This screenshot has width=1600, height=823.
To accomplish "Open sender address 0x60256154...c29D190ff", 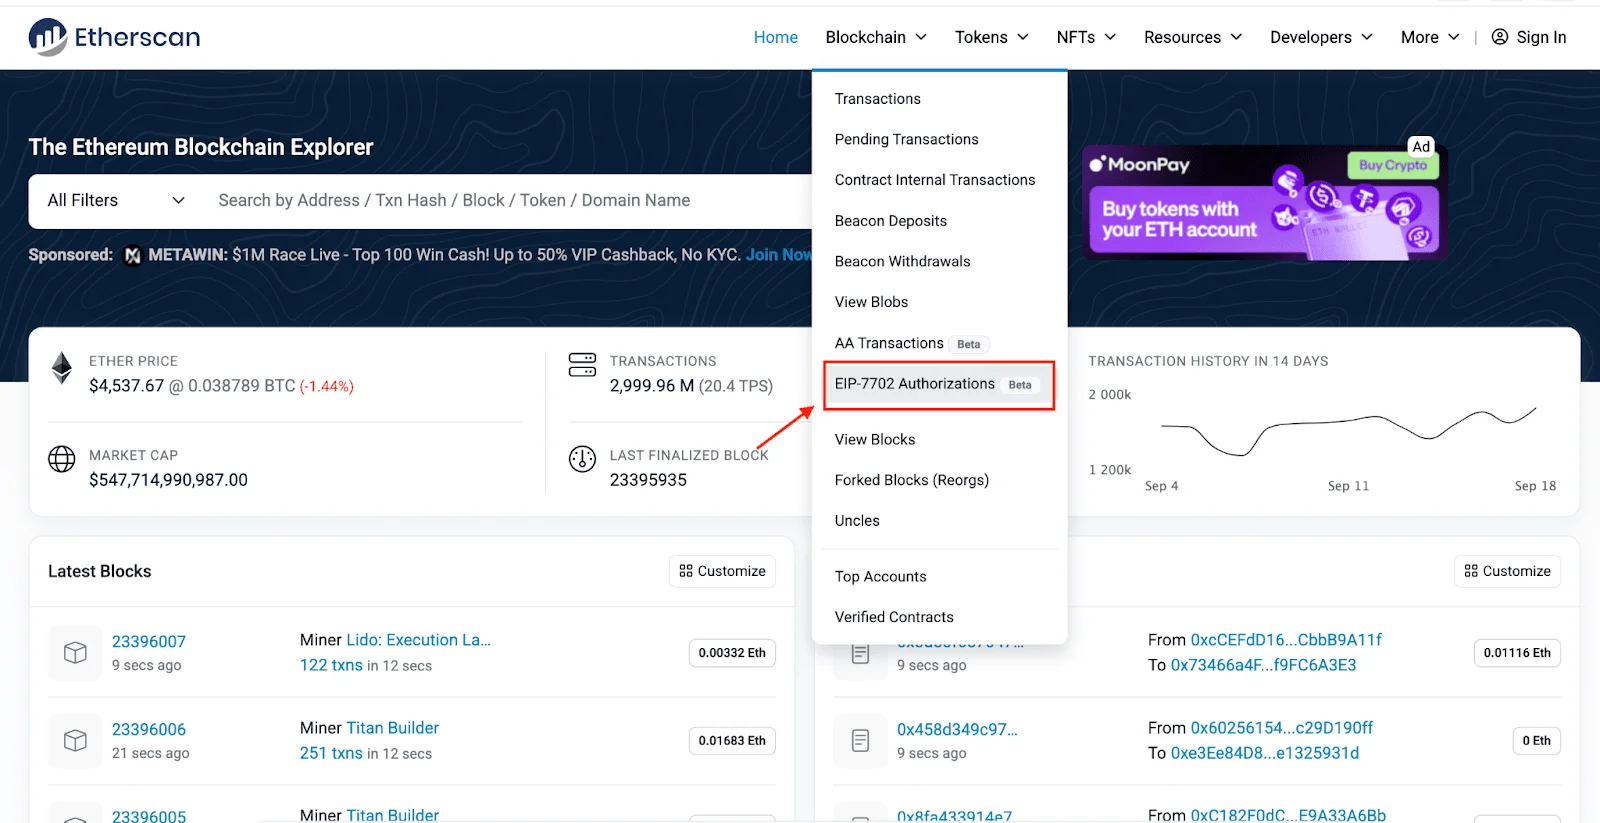I will [x=1282, y=728].
